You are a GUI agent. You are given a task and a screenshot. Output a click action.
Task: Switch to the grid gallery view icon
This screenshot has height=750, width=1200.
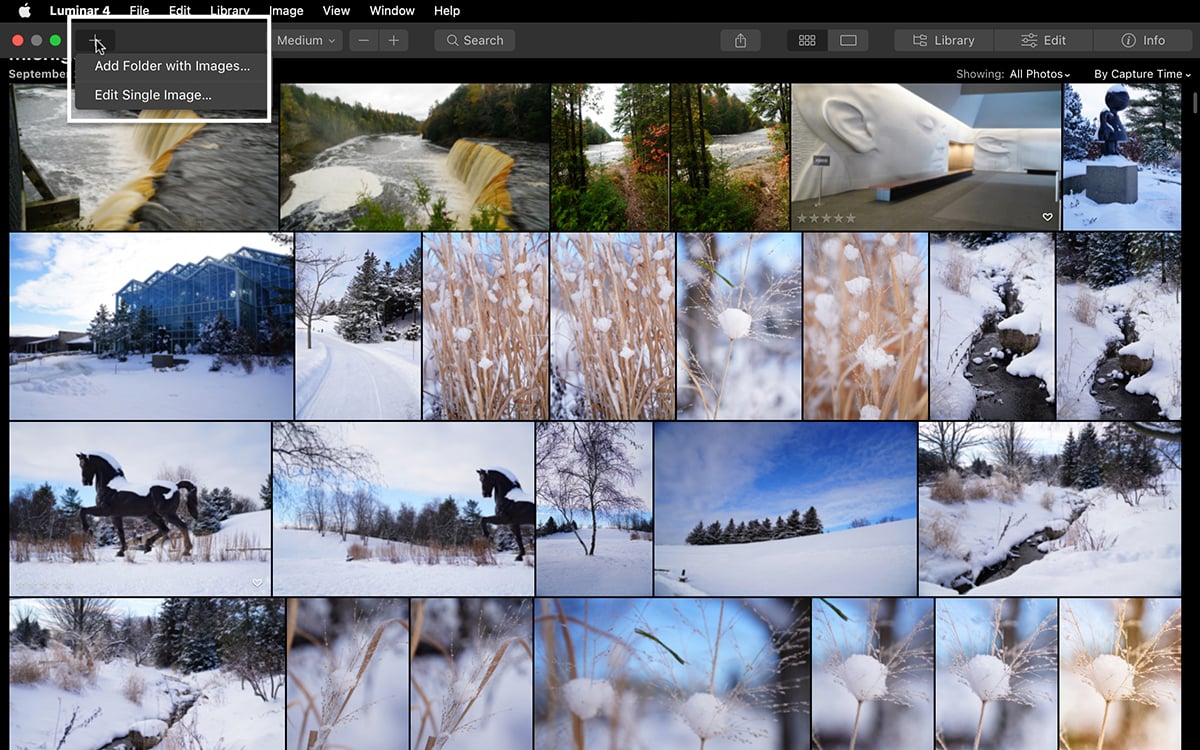pyautogui.click(x=807, y=40)
